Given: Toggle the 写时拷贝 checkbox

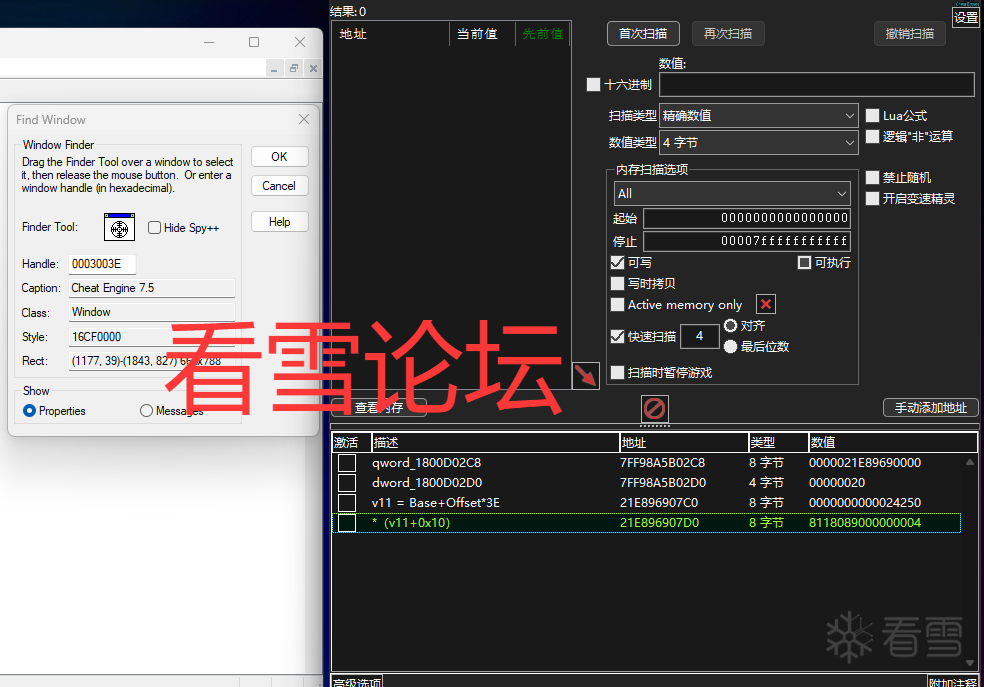Looking at the screenshot, I should point(618,284).
